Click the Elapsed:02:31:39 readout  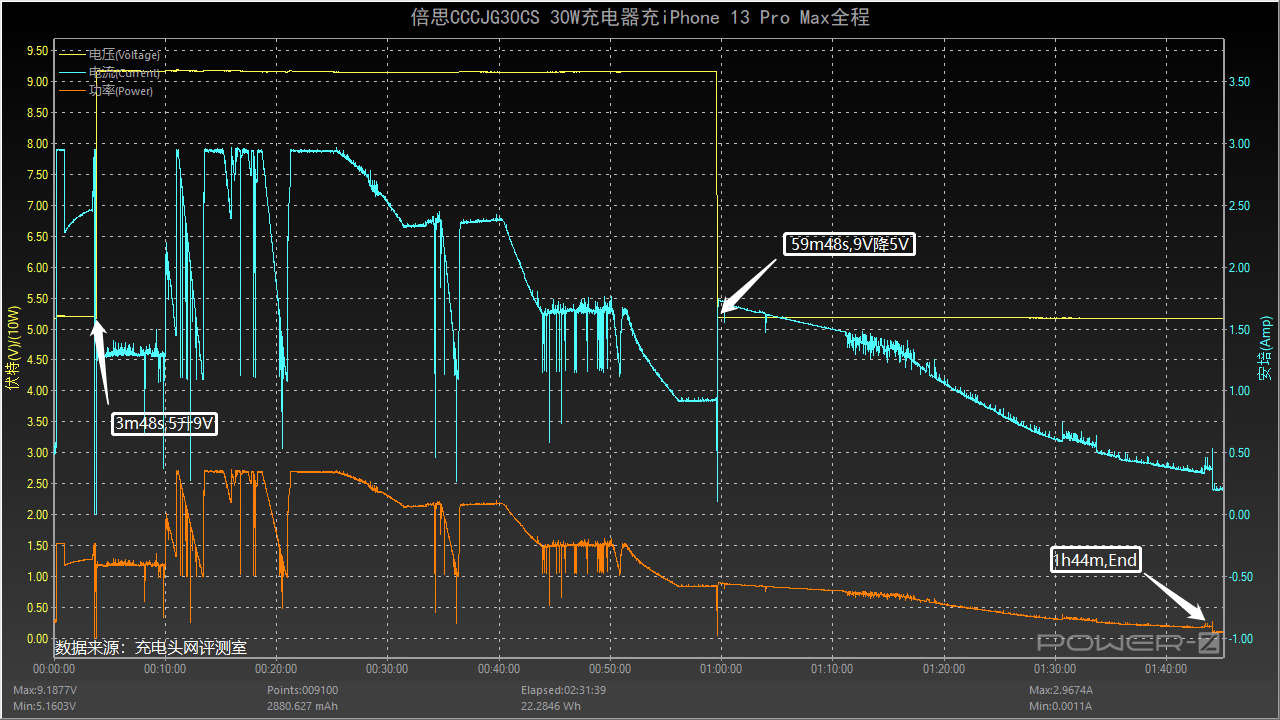point(564,690)
